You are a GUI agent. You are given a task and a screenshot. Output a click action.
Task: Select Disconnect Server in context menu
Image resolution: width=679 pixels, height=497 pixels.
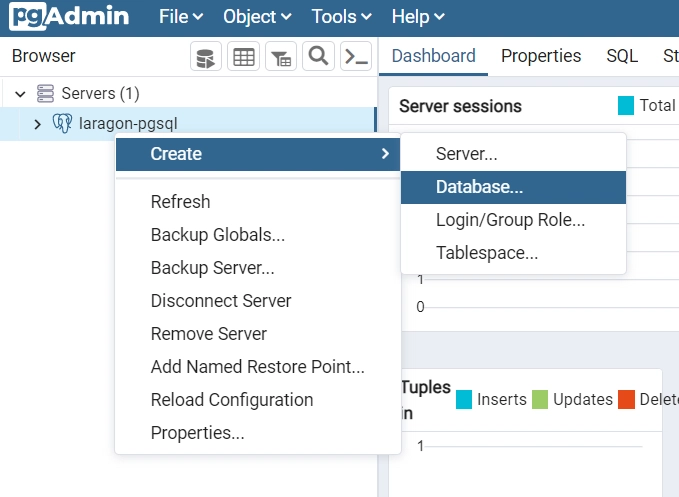click(258, 300)
